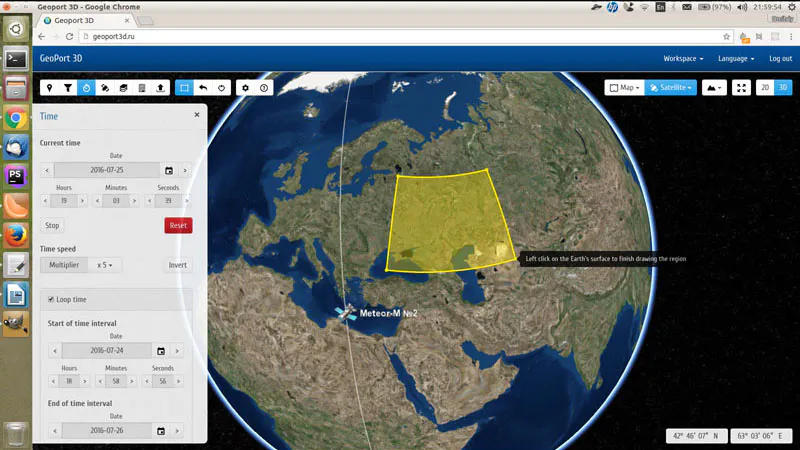Open the Ubuntu Trash in launcher

(x=16, y=433)
